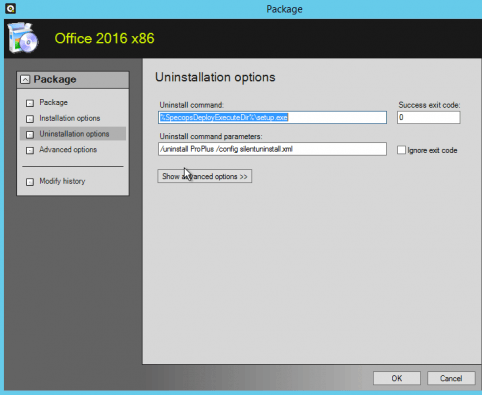Click the Cancel button
The height and width of the screenshot is (395, 482).
coord(451,378)
